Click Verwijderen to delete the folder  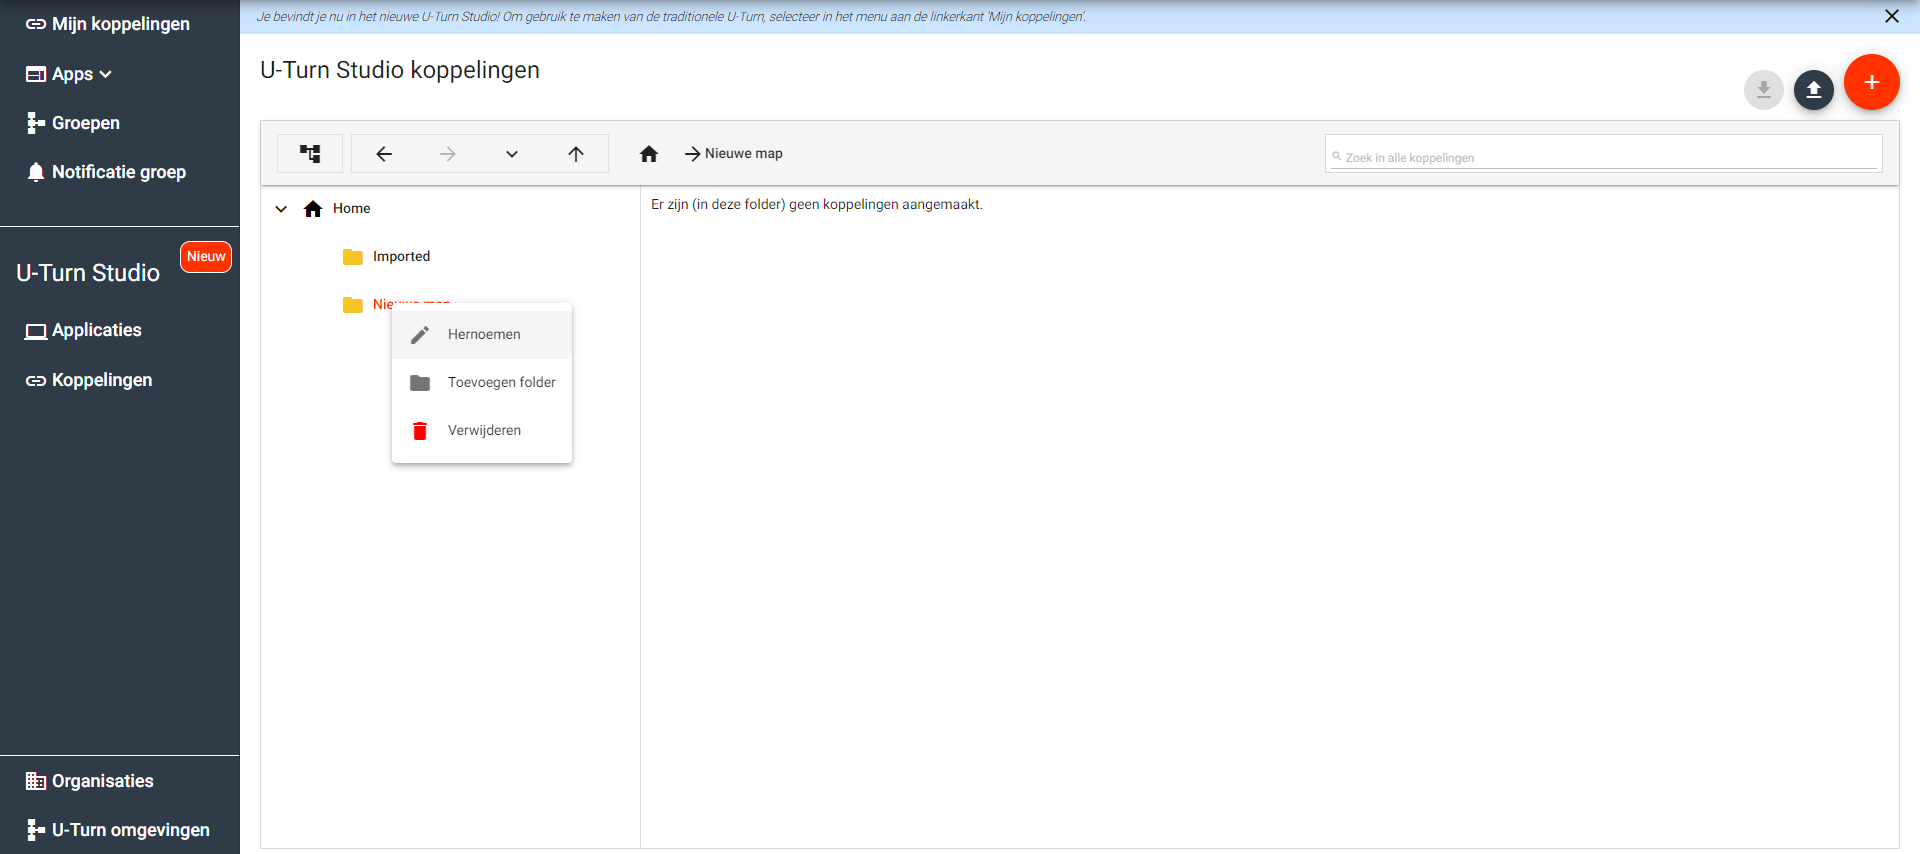(x=483, y=431)
